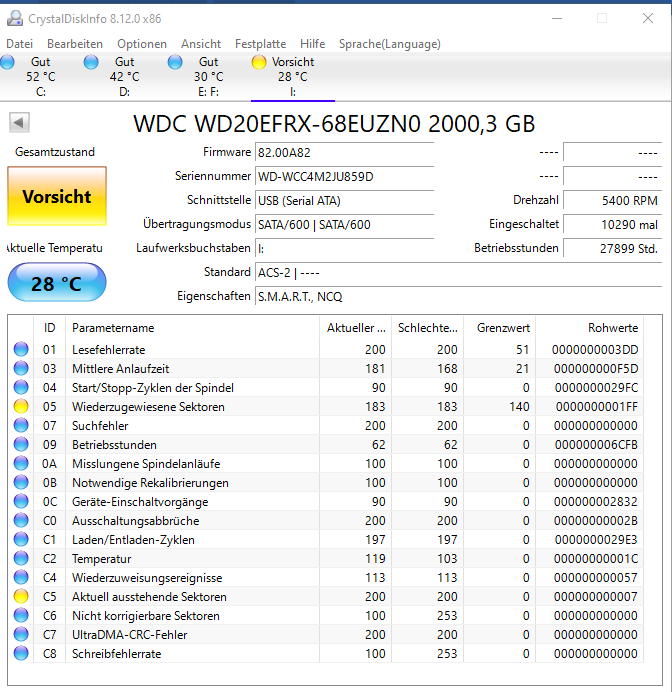The image size is (672, 692).
Task: Select the blue status orb for drive C:
Action: [8, 62]
